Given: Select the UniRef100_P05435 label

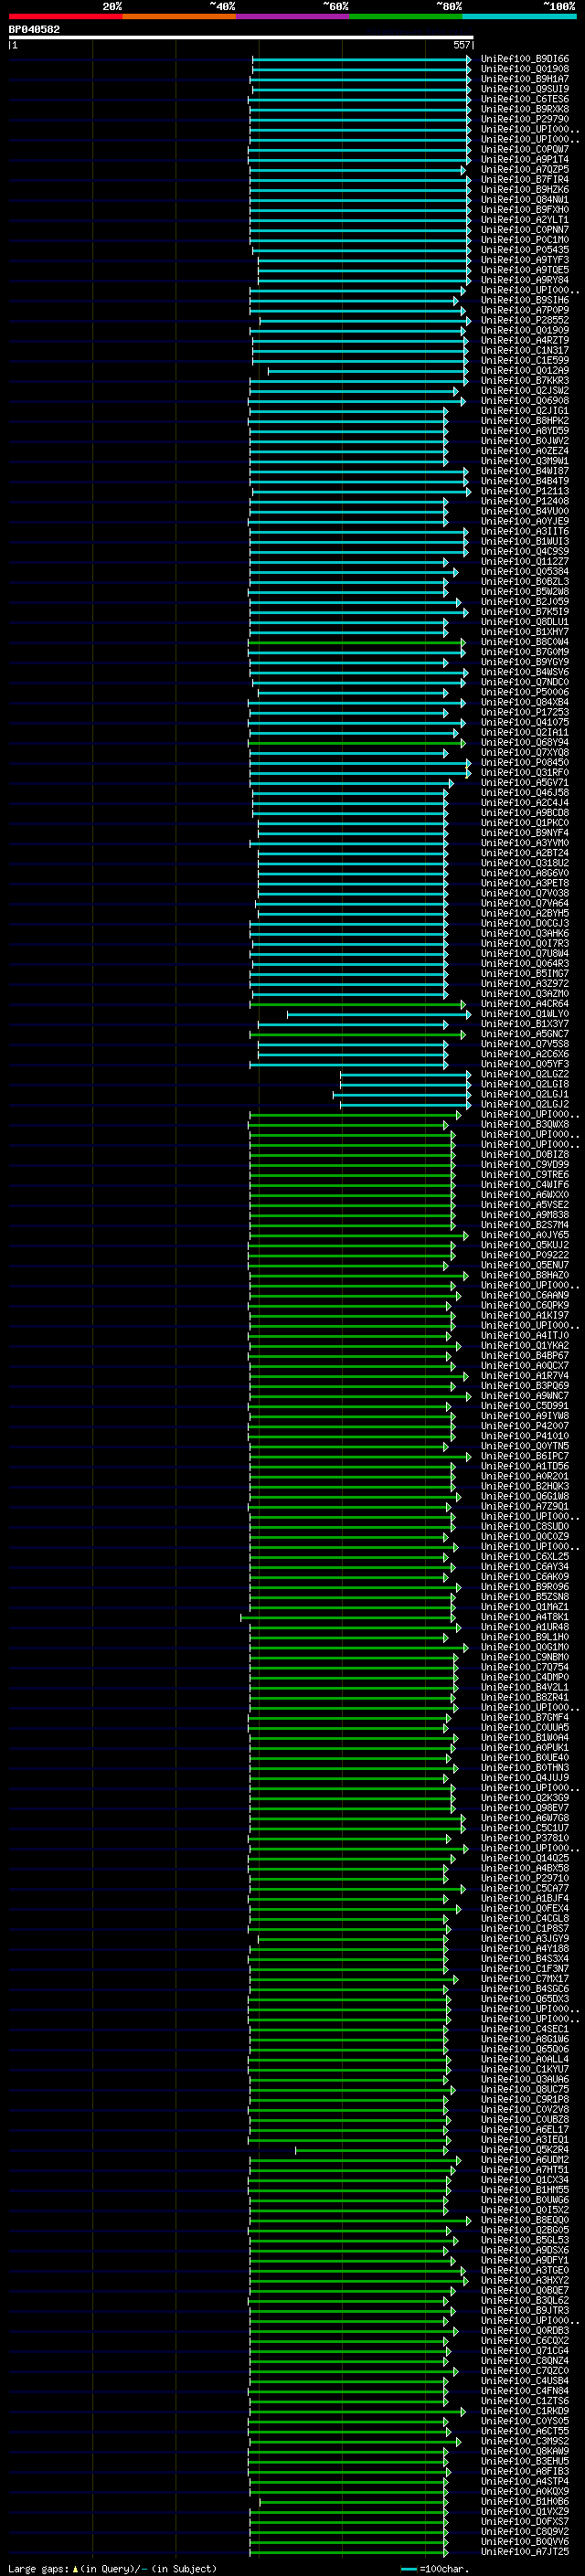Looking at the screenshot, I should point(525,250).
